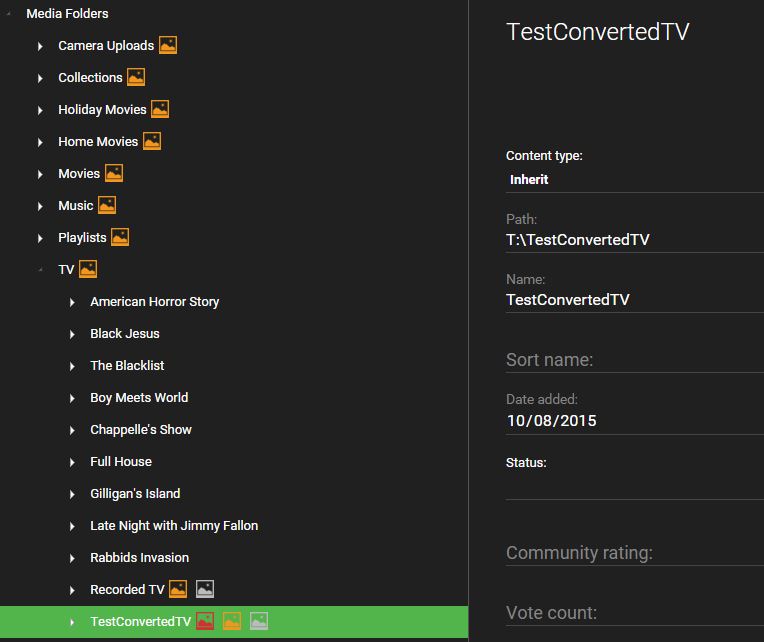
Task: Select Black Jesus in tree
Action: point(125,334)
